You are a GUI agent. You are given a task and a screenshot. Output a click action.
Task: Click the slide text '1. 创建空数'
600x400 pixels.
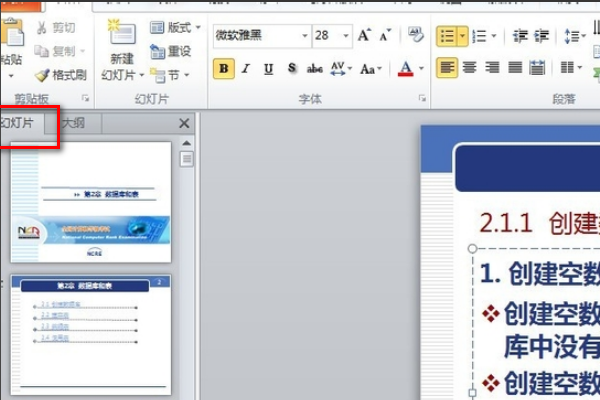pyautogui.click(x=540, y=273)
